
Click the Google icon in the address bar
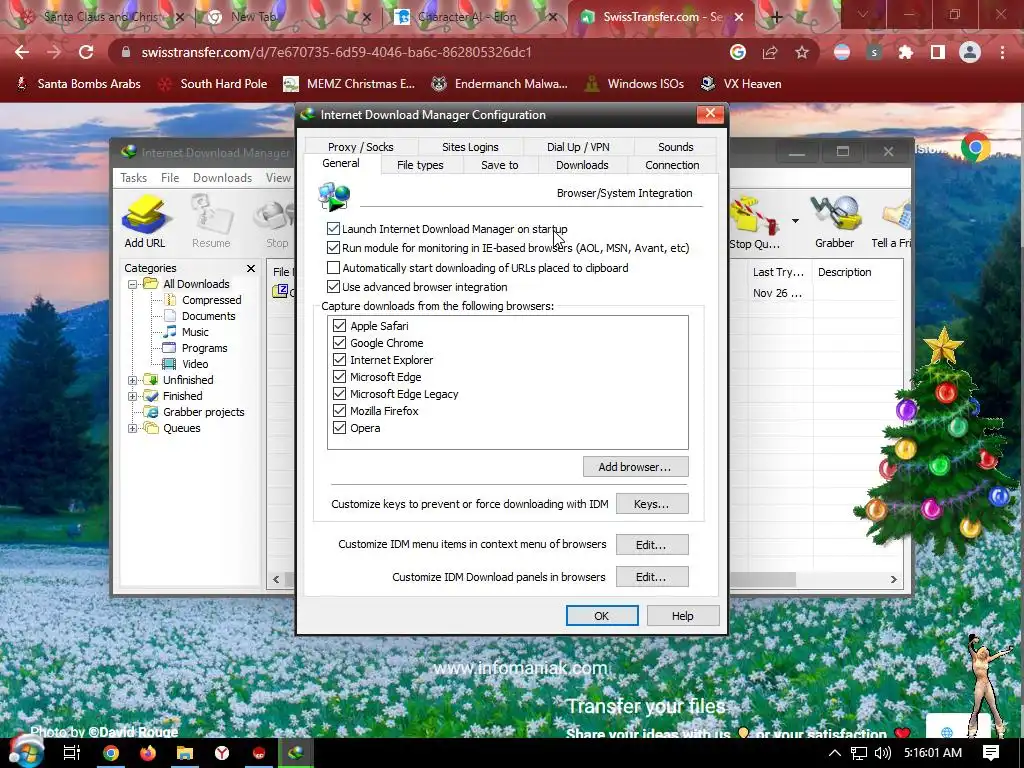(738, 52)
